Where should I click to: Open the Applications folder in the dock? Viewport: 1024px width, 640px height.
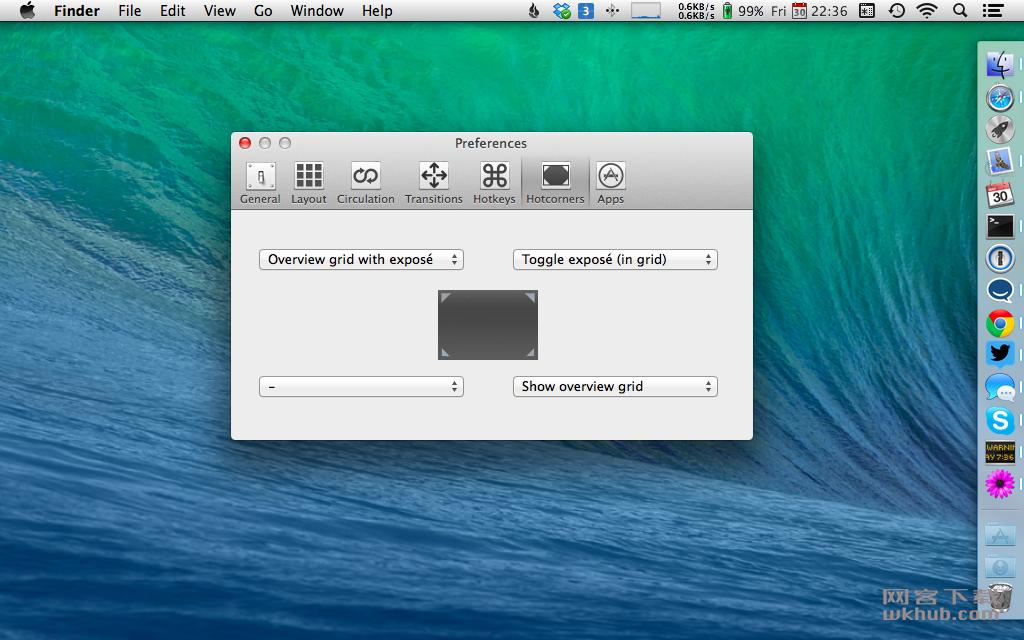pyautogui.click(x=1000, y=535)
